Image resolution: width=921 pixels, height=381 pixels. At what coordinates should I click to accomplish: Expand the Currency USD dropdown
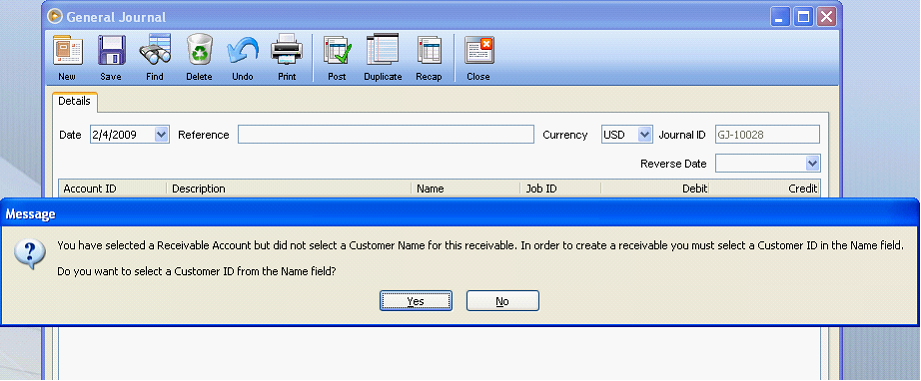tap(644, 134)
